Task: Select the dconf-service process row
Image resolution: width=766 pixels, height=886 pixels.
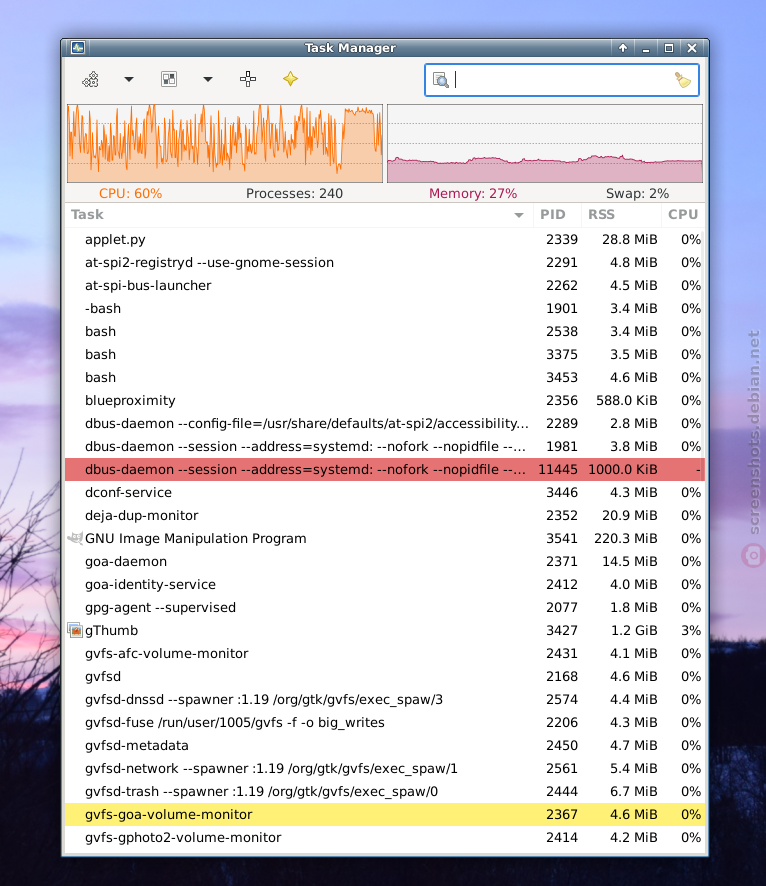Action: [x=385, y=493]
